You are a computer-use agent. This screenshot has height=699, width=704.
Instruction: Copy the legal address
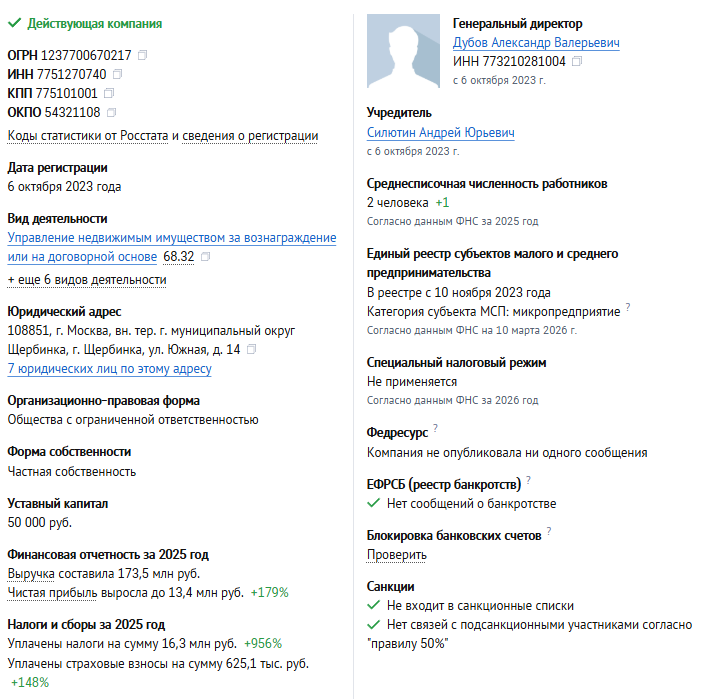[x=252, y=350]
